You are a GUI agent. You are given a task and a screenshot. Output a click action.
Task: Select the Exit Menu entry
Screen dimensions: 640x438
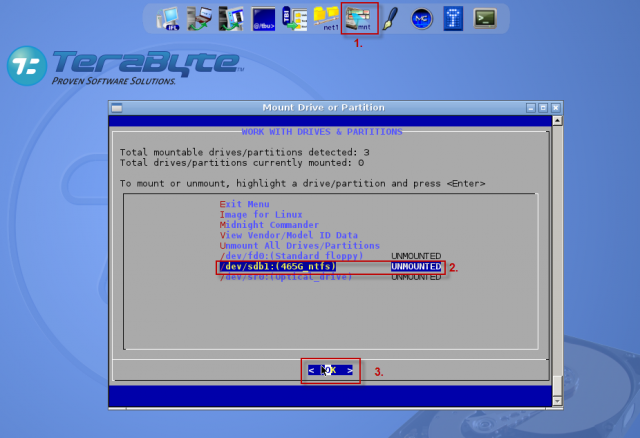[244, 204]
